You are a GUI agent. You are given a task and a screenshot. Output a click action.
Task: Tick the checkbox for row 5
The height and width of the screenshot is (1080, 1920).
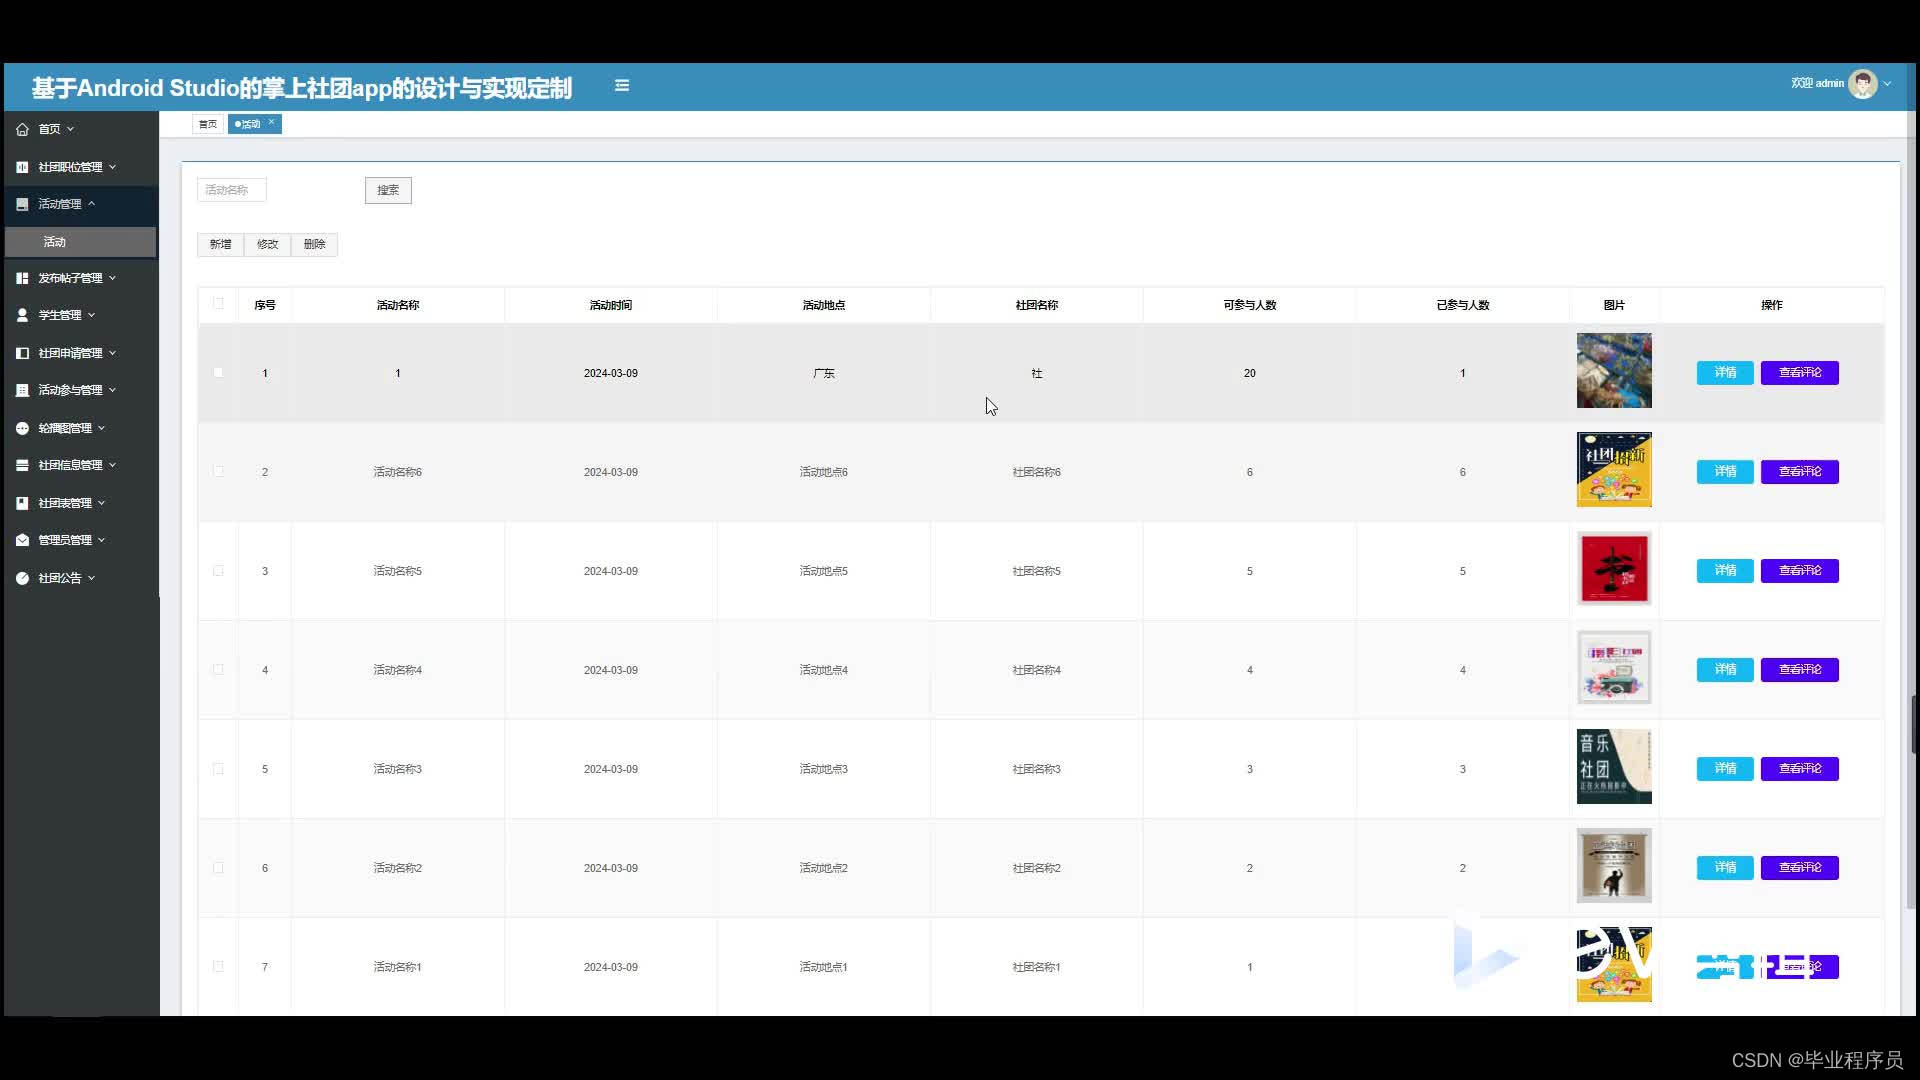point(218,769)
